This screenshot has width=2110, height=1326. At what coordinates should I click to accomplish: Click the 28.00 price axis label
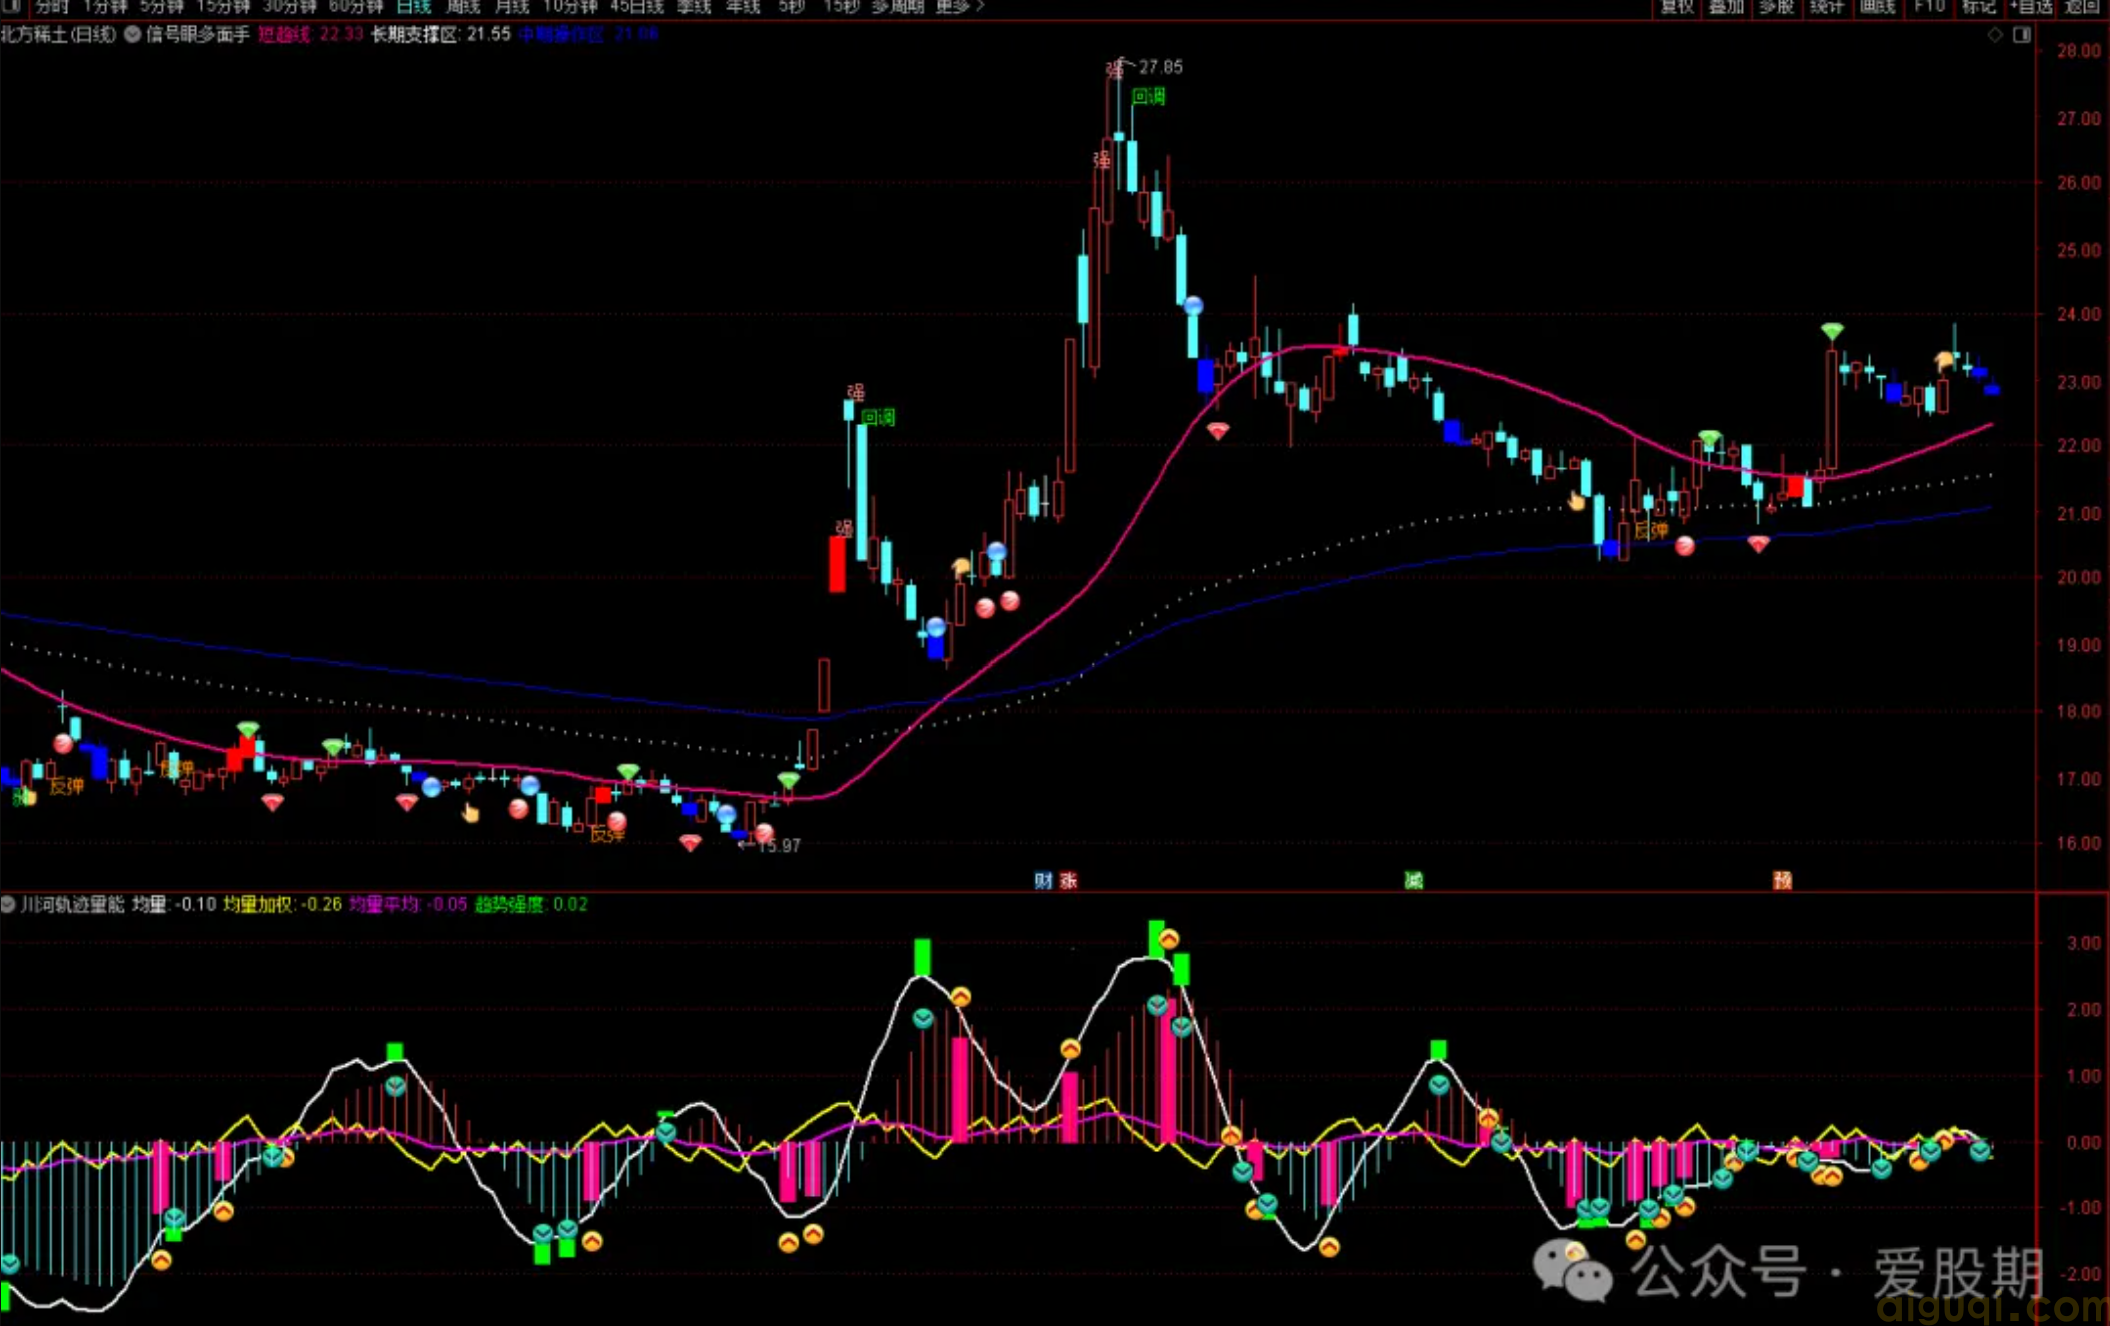coord(2078,51)
